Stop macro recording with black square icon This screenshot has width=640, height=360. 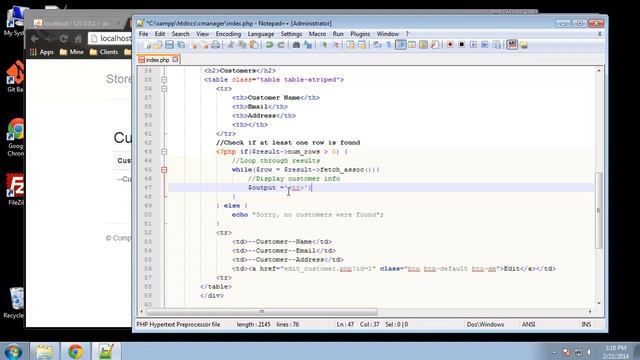[462, 44]
